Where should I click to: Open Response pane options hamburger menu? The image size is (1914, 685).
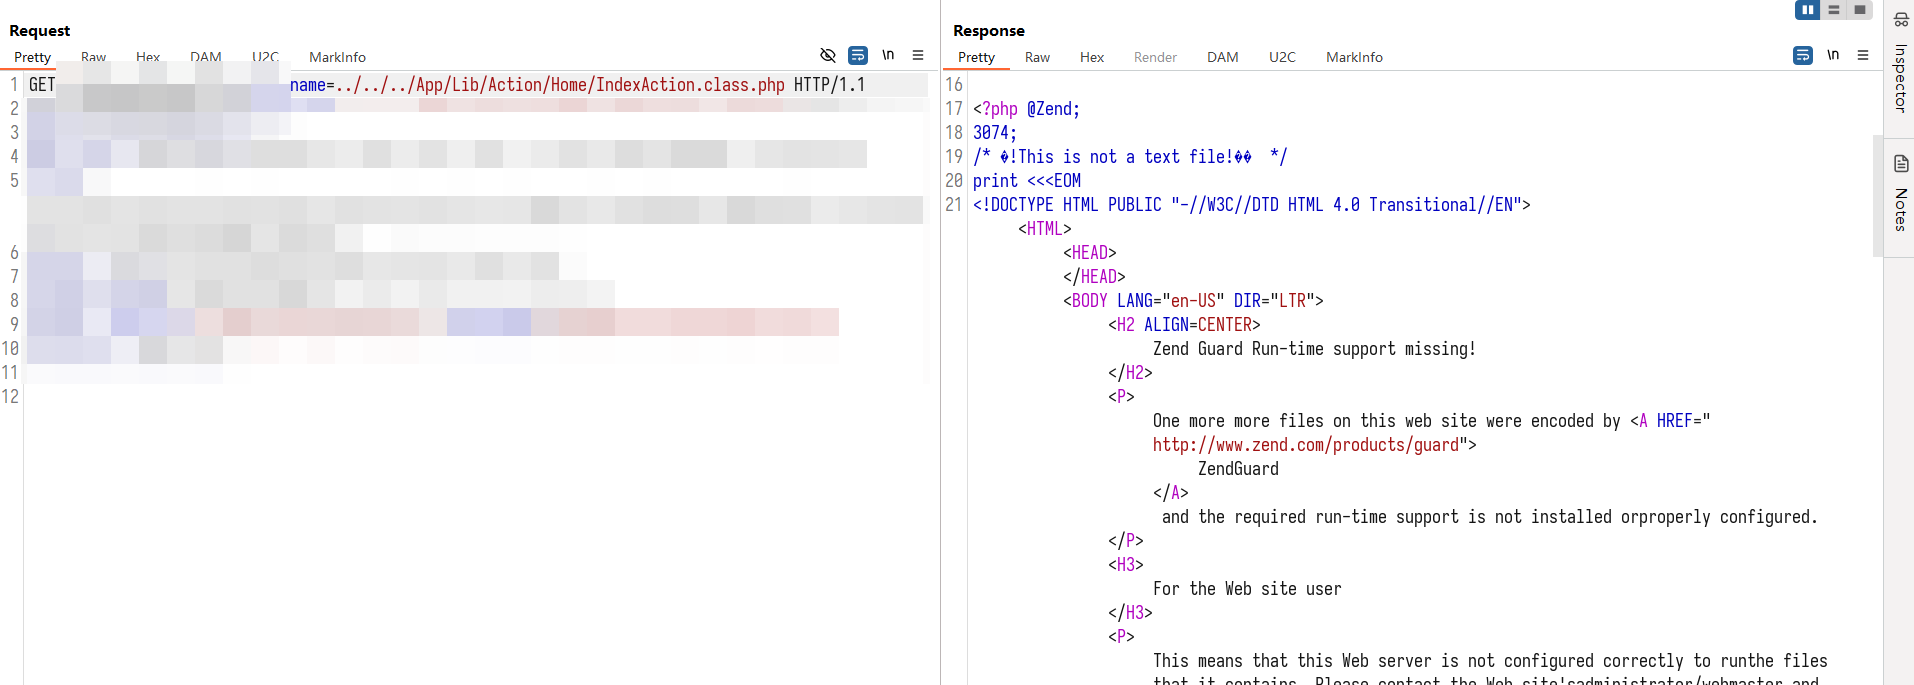[x=1863, y=55]
